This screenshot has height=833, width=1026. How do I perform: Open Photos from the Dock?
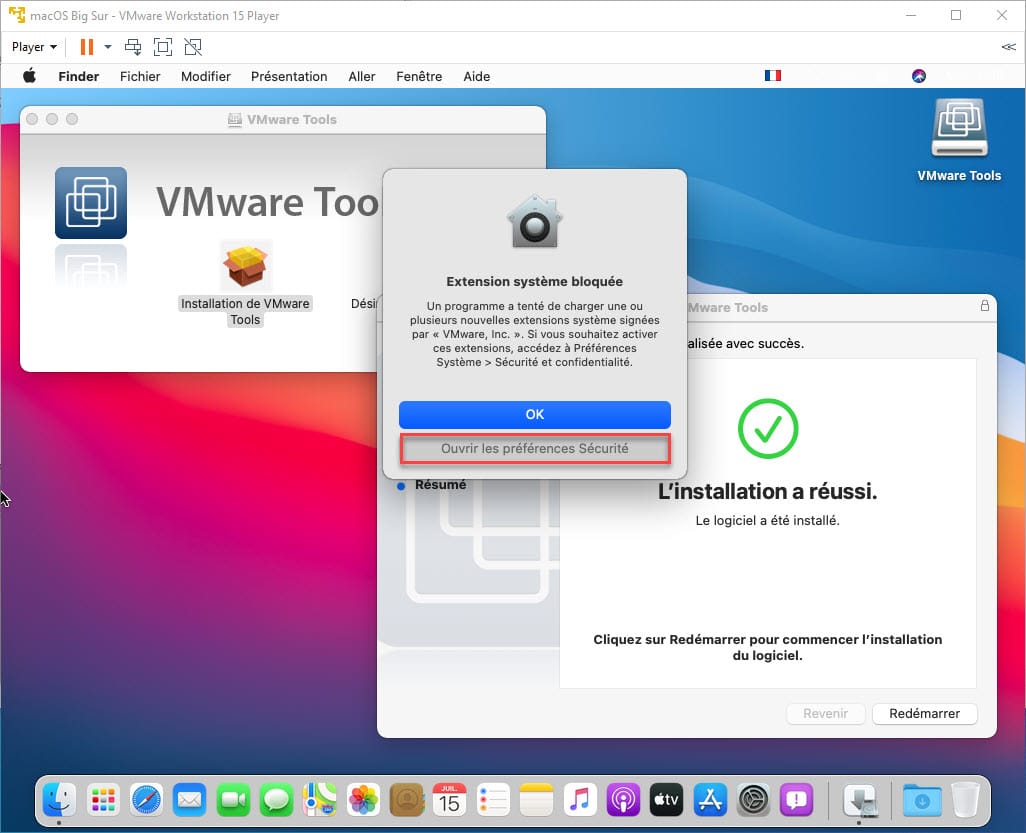(363, 800)
